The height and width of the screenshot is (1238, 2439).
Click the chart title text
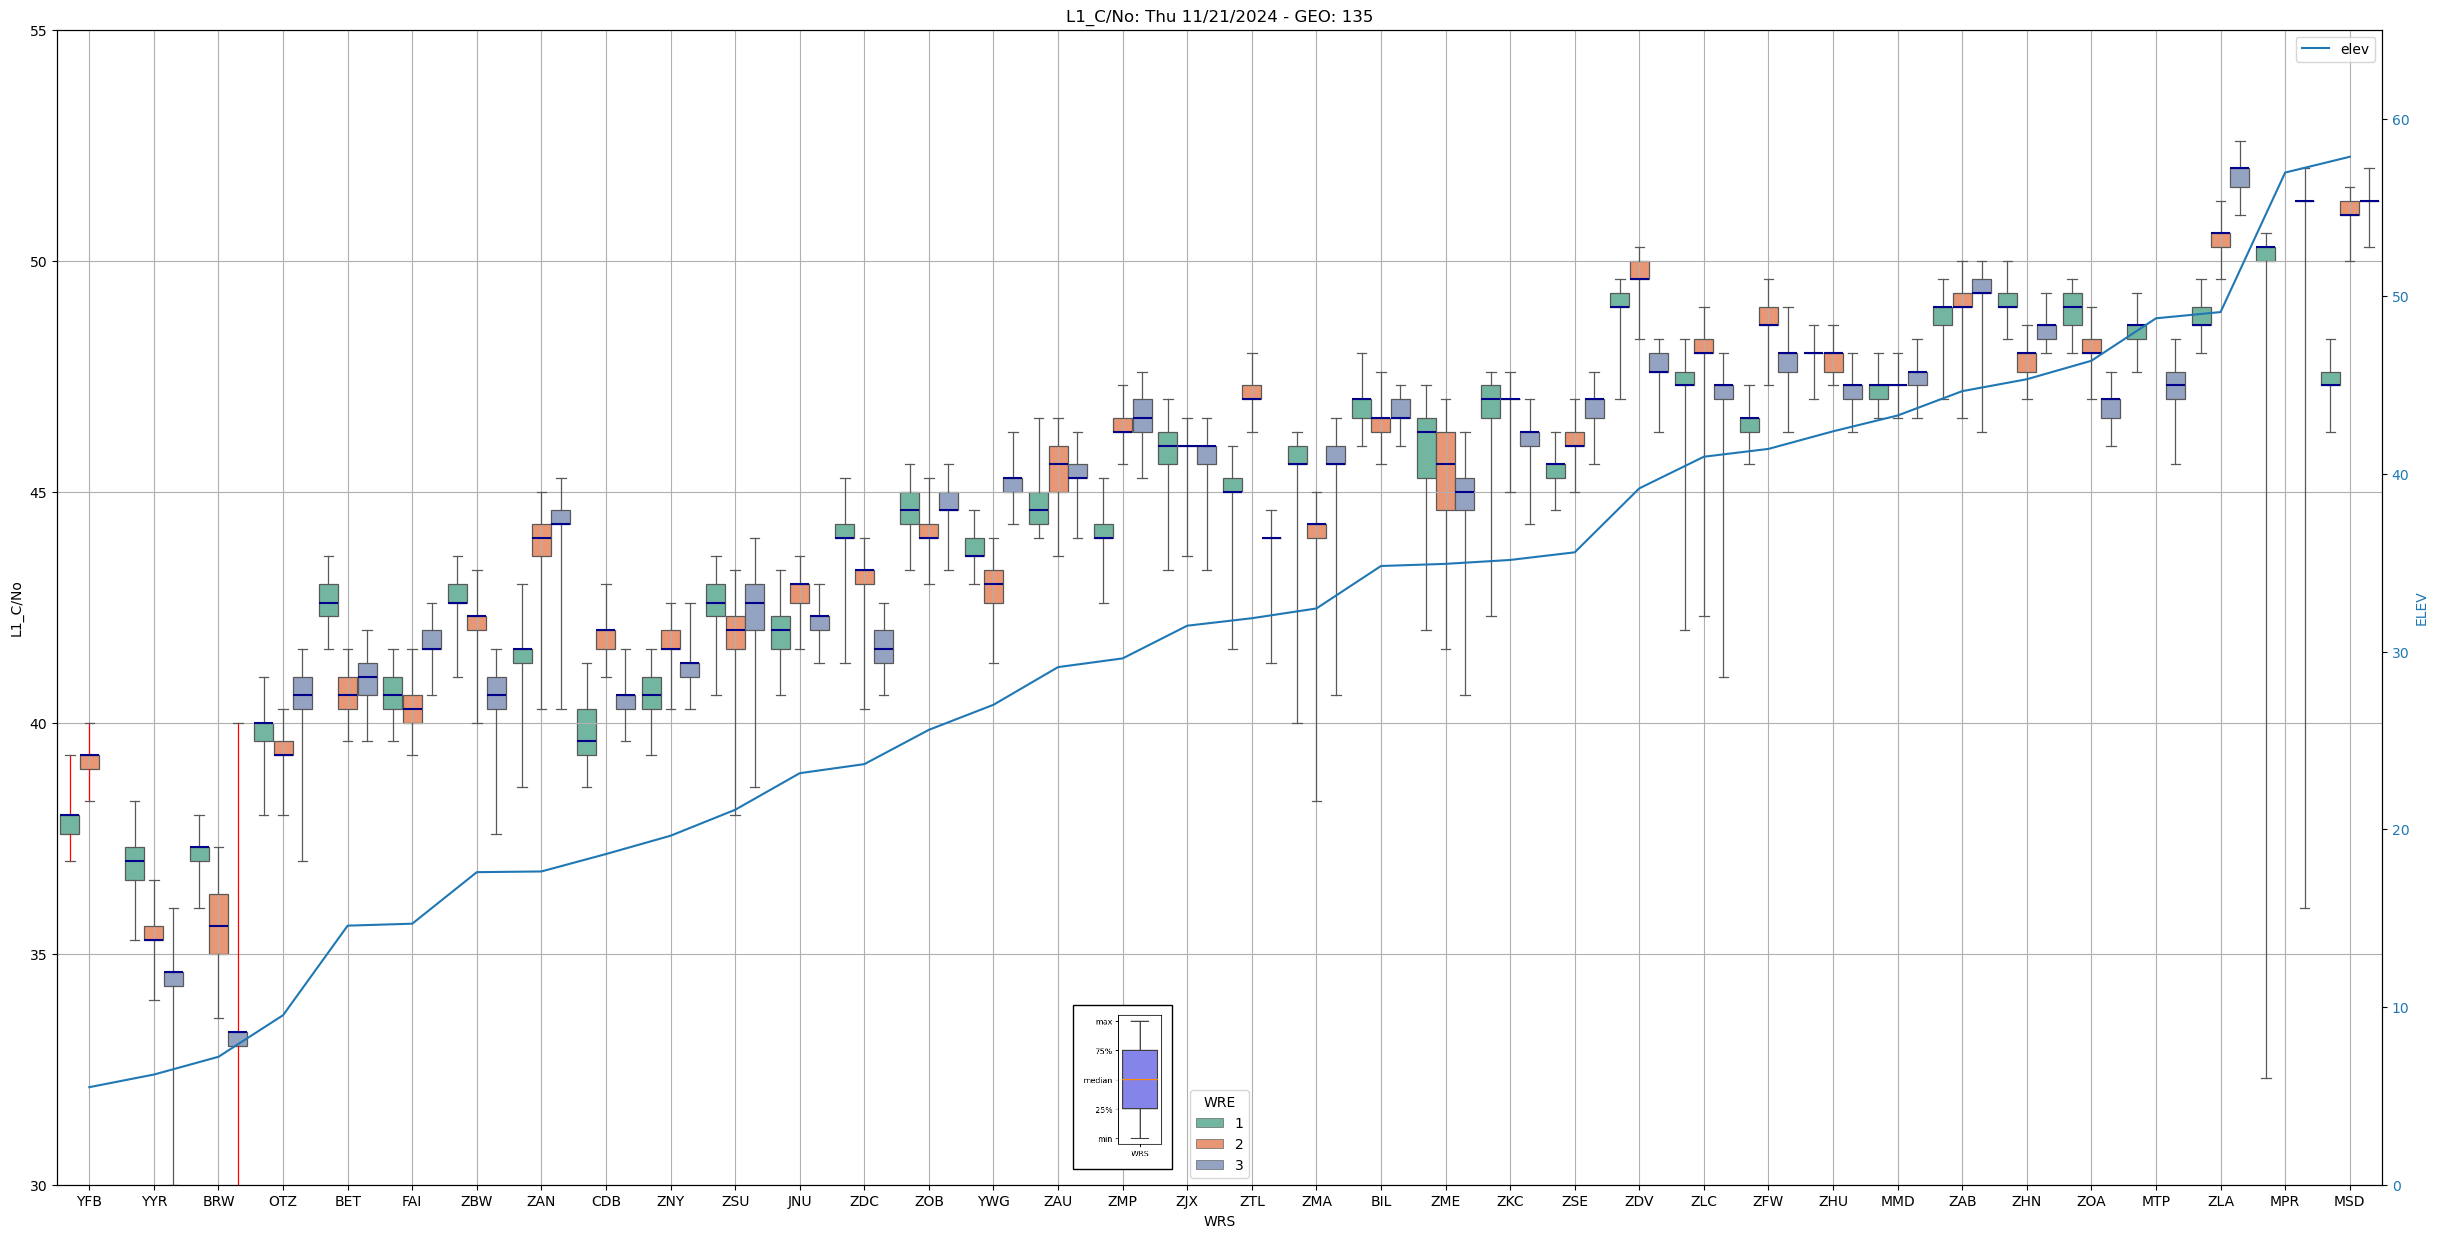pos(1219,16)
